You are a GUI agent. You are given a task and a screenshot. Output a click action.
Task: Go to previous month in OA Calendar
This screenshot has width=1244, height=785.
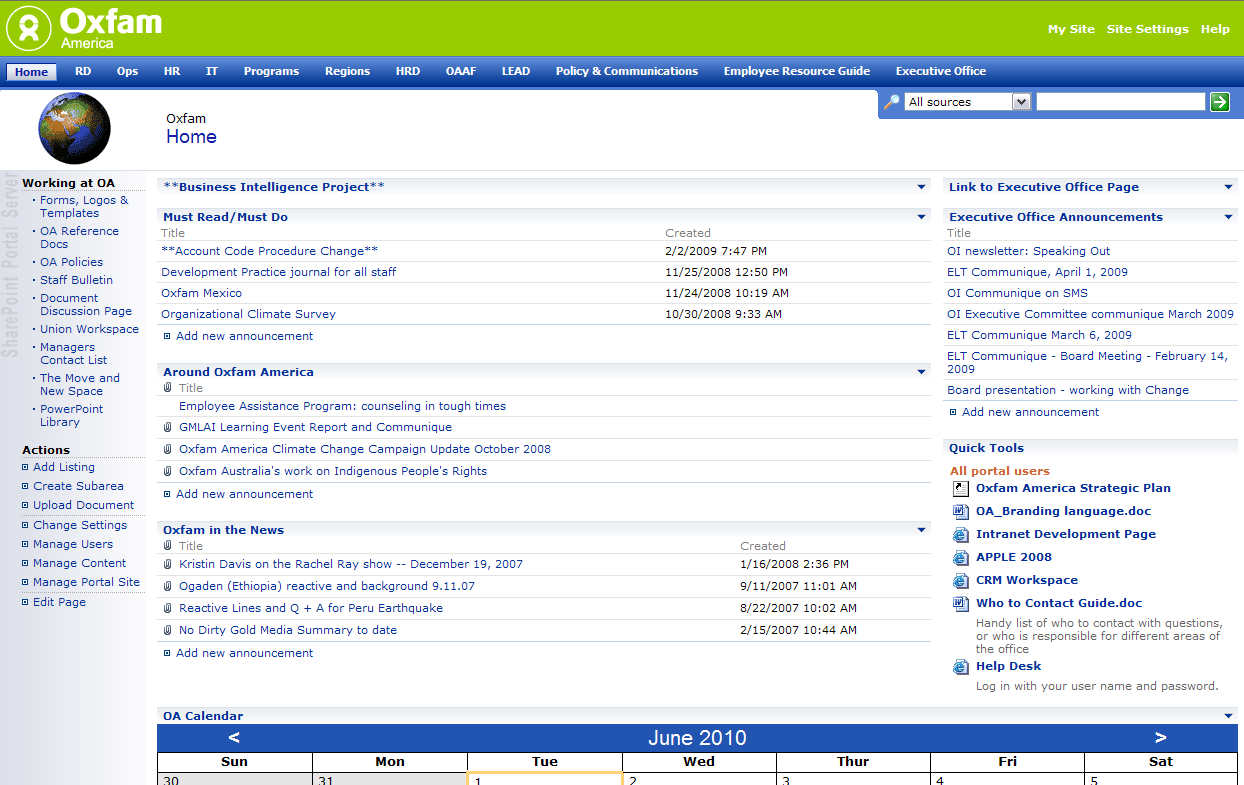pos(234,738)
